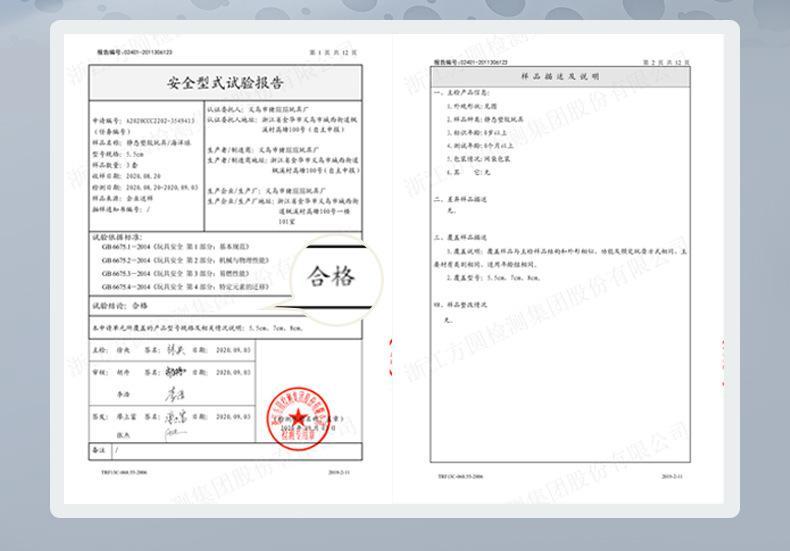Click the 审核 signature date 2020.09.03
790x551 pixels.
(233, 373)
